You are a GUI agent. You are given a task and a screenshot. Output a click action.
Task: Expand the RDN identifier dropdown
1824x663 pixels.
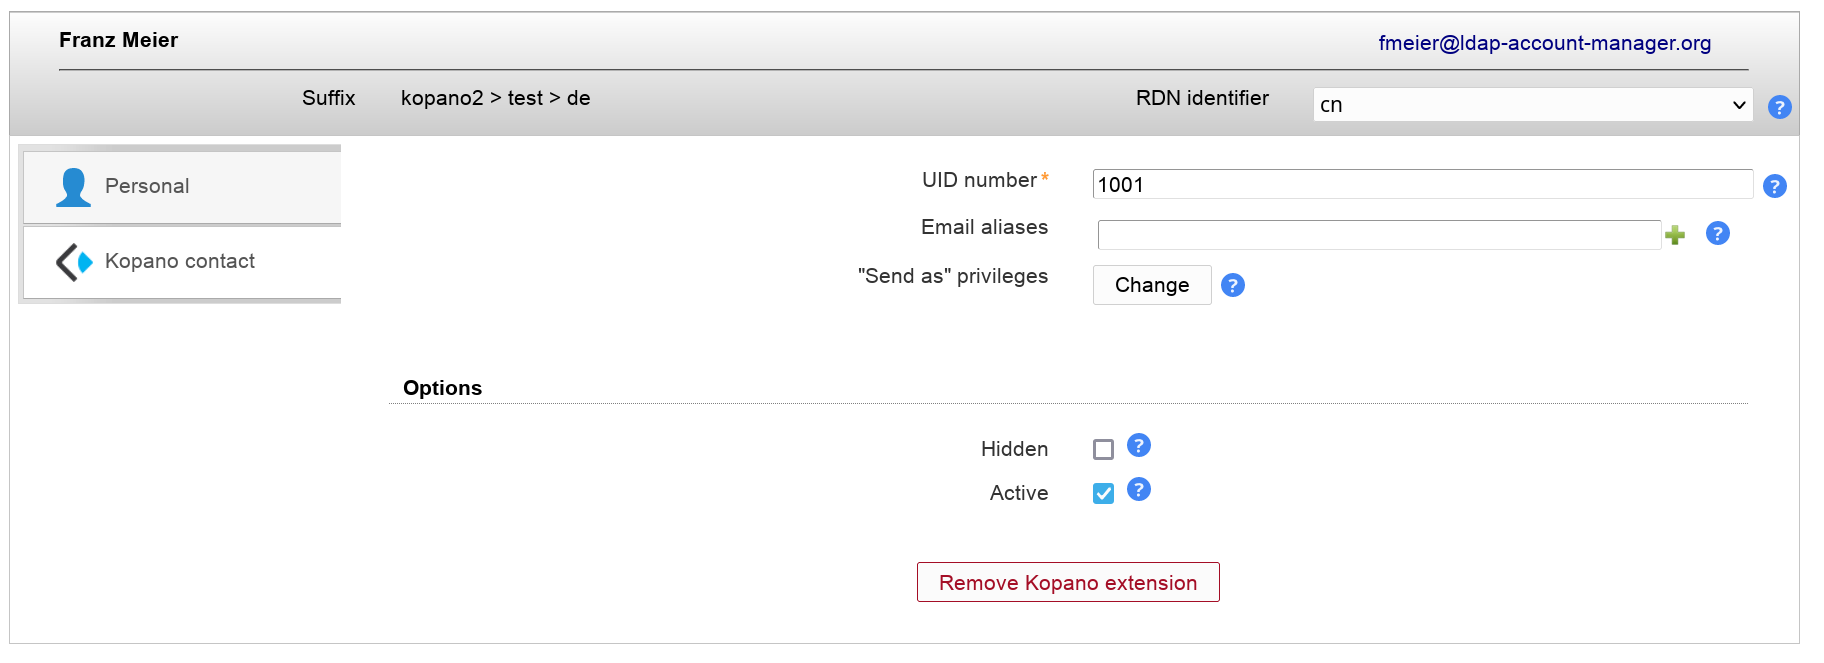coord(1532,105)
